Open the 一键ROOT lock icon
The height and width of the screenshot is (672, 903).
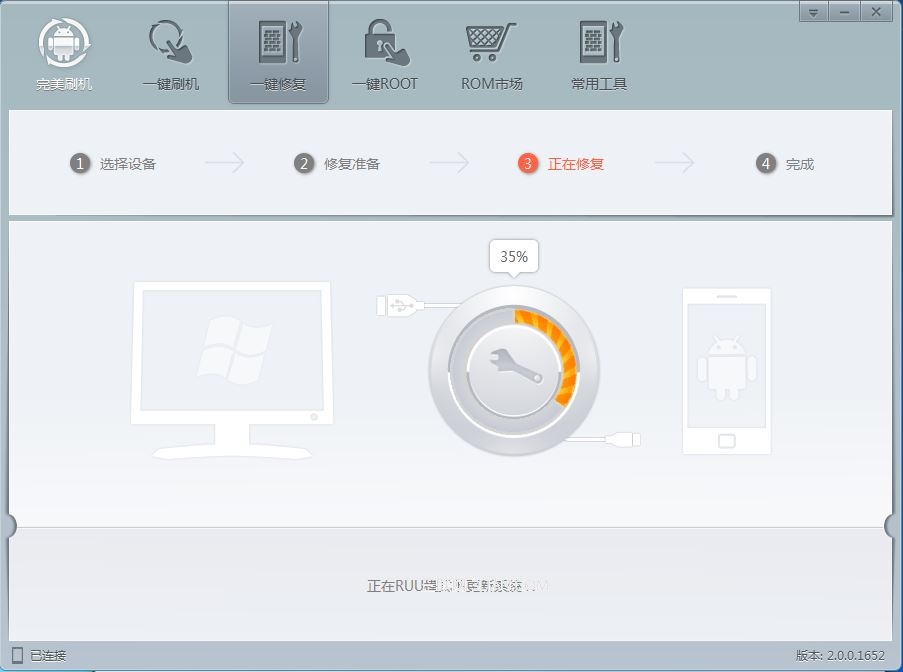386,43
